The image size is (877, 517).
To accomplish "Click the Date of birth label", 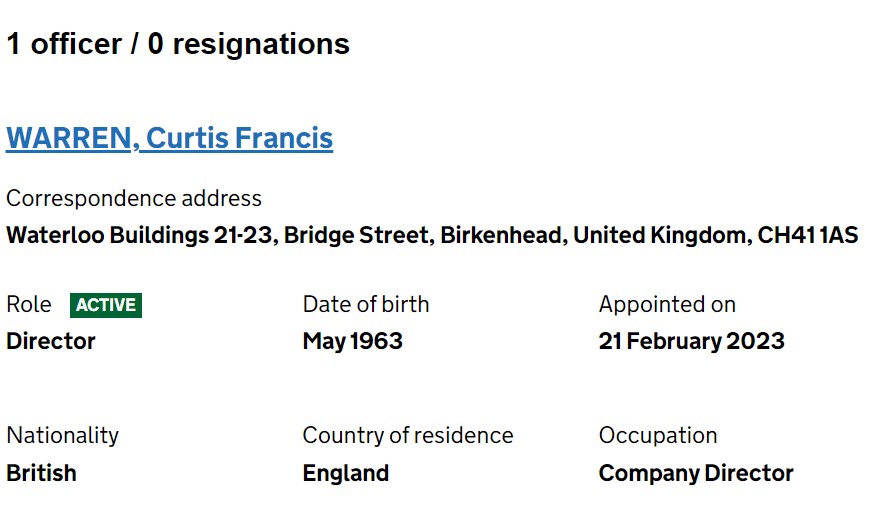I will 366,305.
